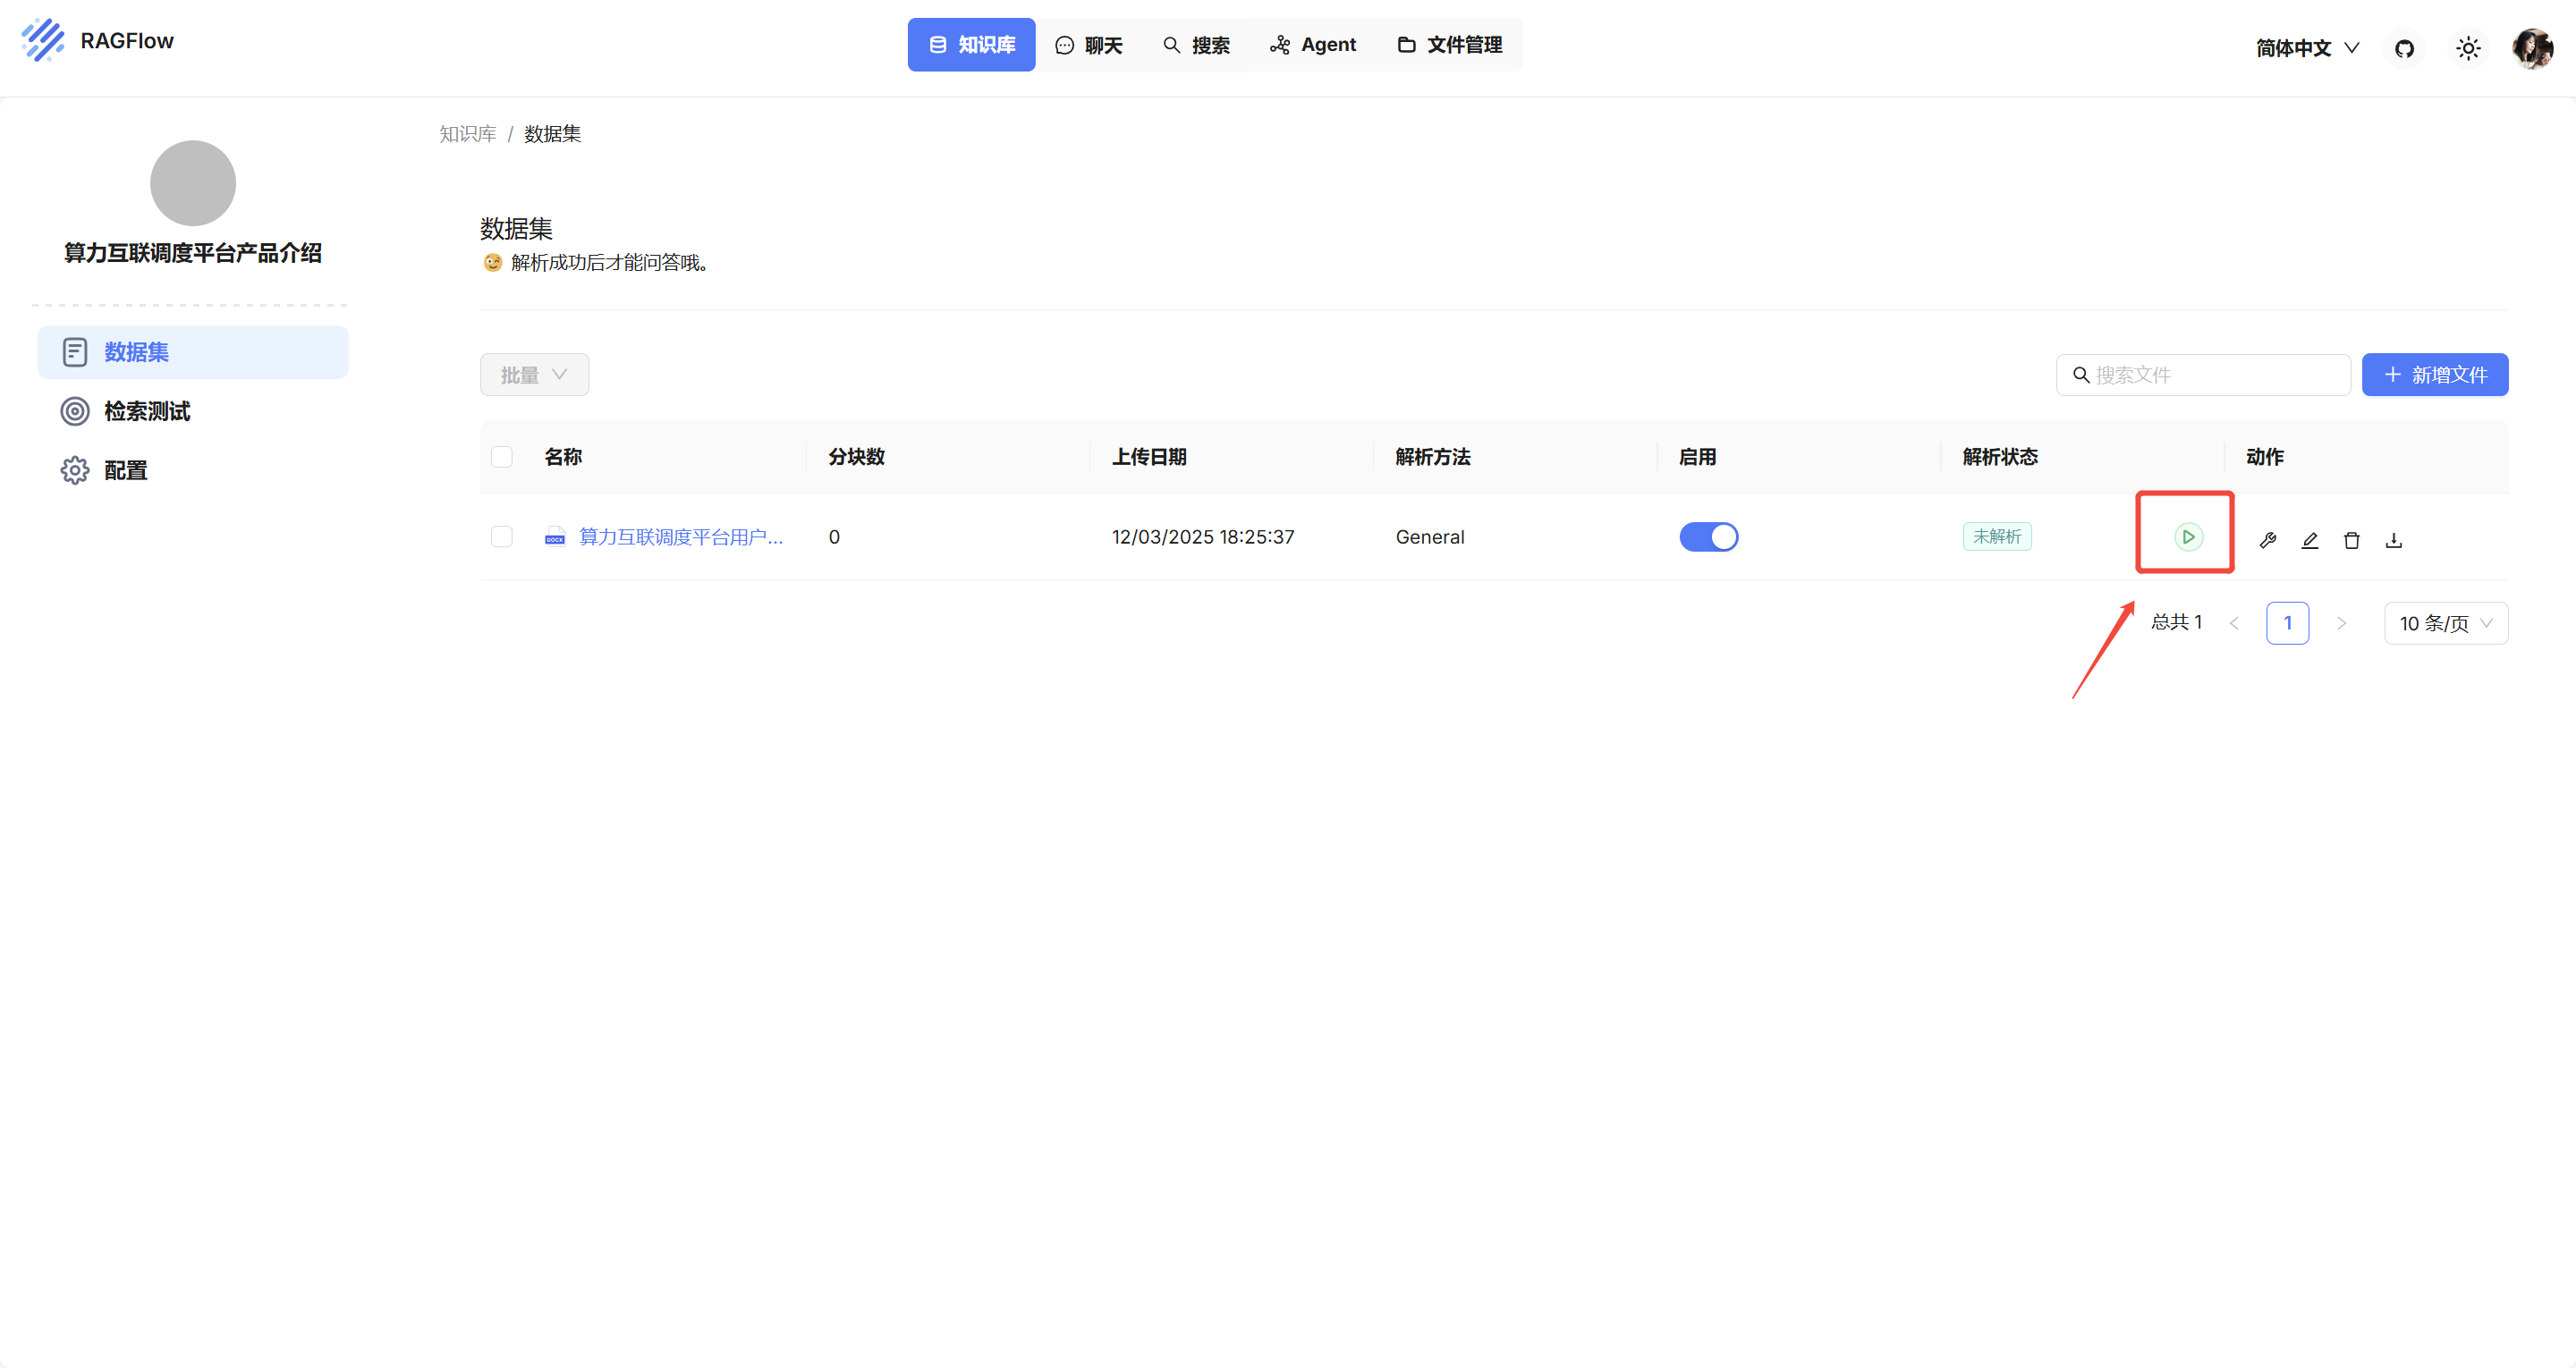The width and height of the screenshot is (2576, 1368).
Task: Open the 搜索 tab
Action: pyautogui.click(x=1196, y=45)
